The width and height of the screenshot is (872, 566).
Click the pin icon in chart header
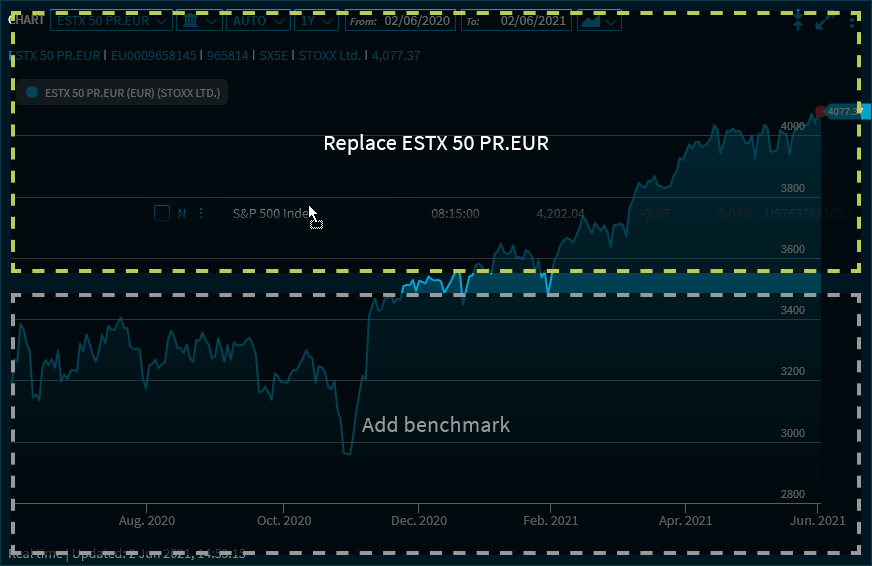pos(798,21)
